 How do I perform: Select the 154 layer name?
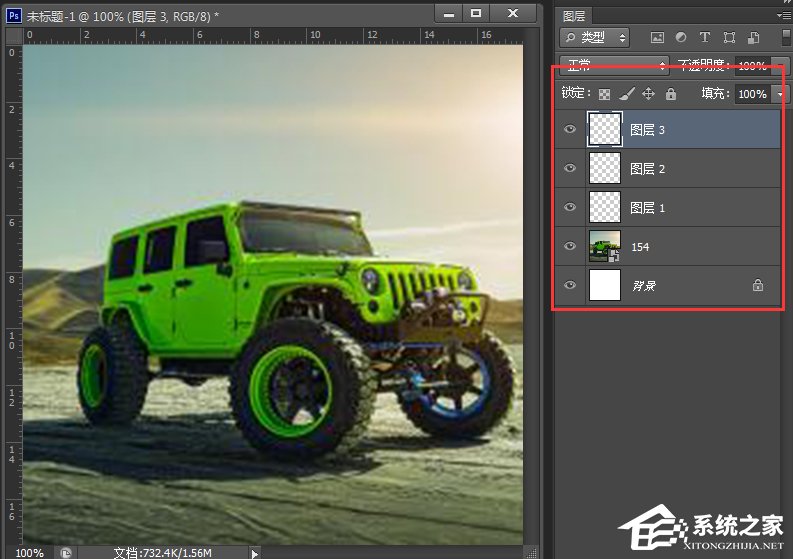(640, 247)
